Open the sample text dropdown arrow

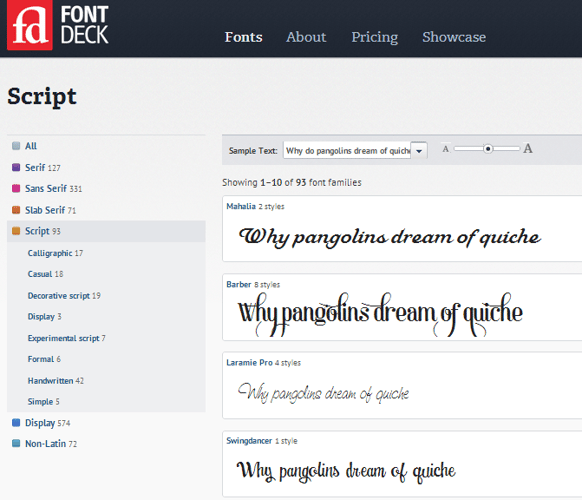419,151
